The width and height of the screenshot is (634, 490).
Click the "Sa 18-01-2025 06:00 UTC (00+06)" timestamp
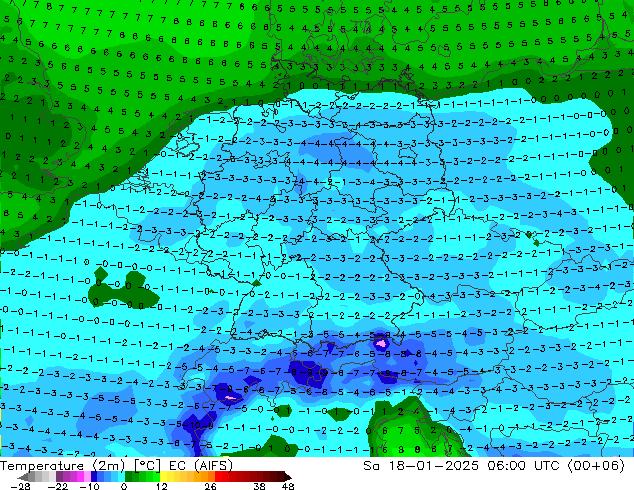click(494, 465)
